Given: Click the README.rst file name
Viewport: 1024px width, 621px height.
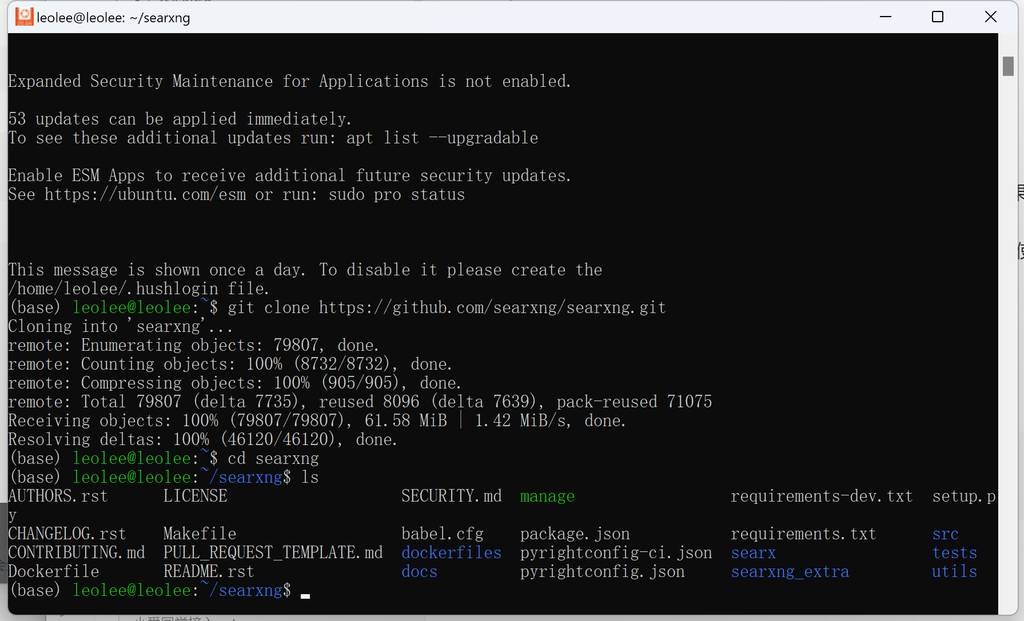Looking at the screenshot, I should tap(208, 572).
